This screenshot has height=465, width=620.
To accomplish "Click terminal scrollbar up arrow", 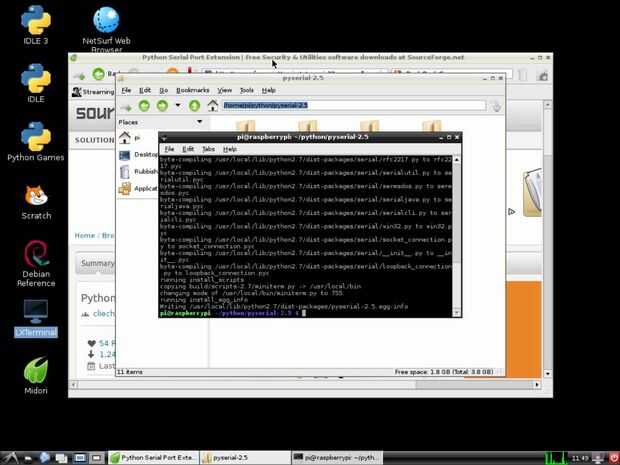I will pos(457,159).
